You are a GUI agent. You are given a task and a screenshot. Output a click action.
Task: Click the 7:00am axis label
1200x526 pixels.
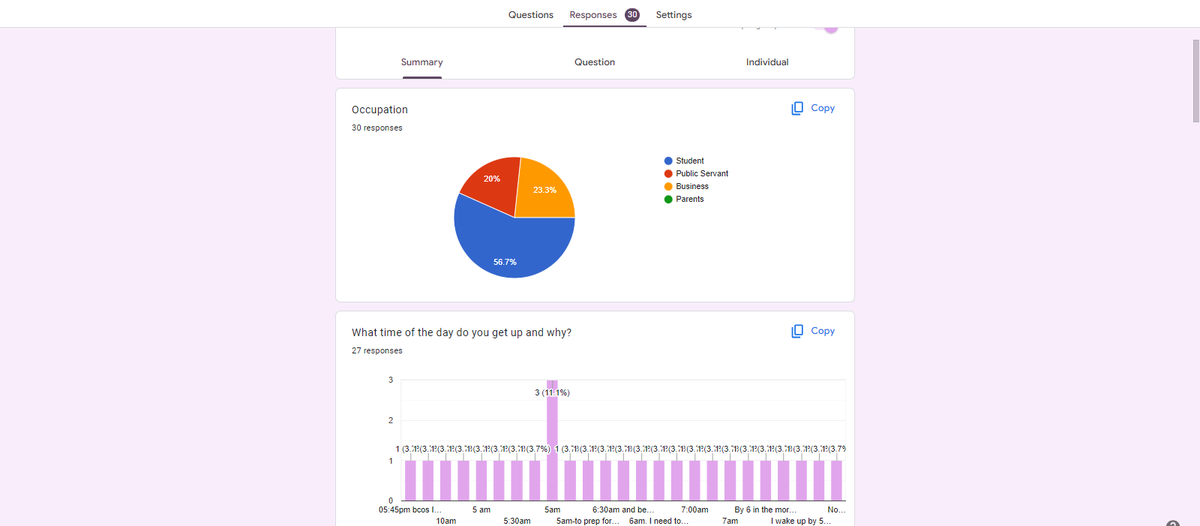click(694, 510)
